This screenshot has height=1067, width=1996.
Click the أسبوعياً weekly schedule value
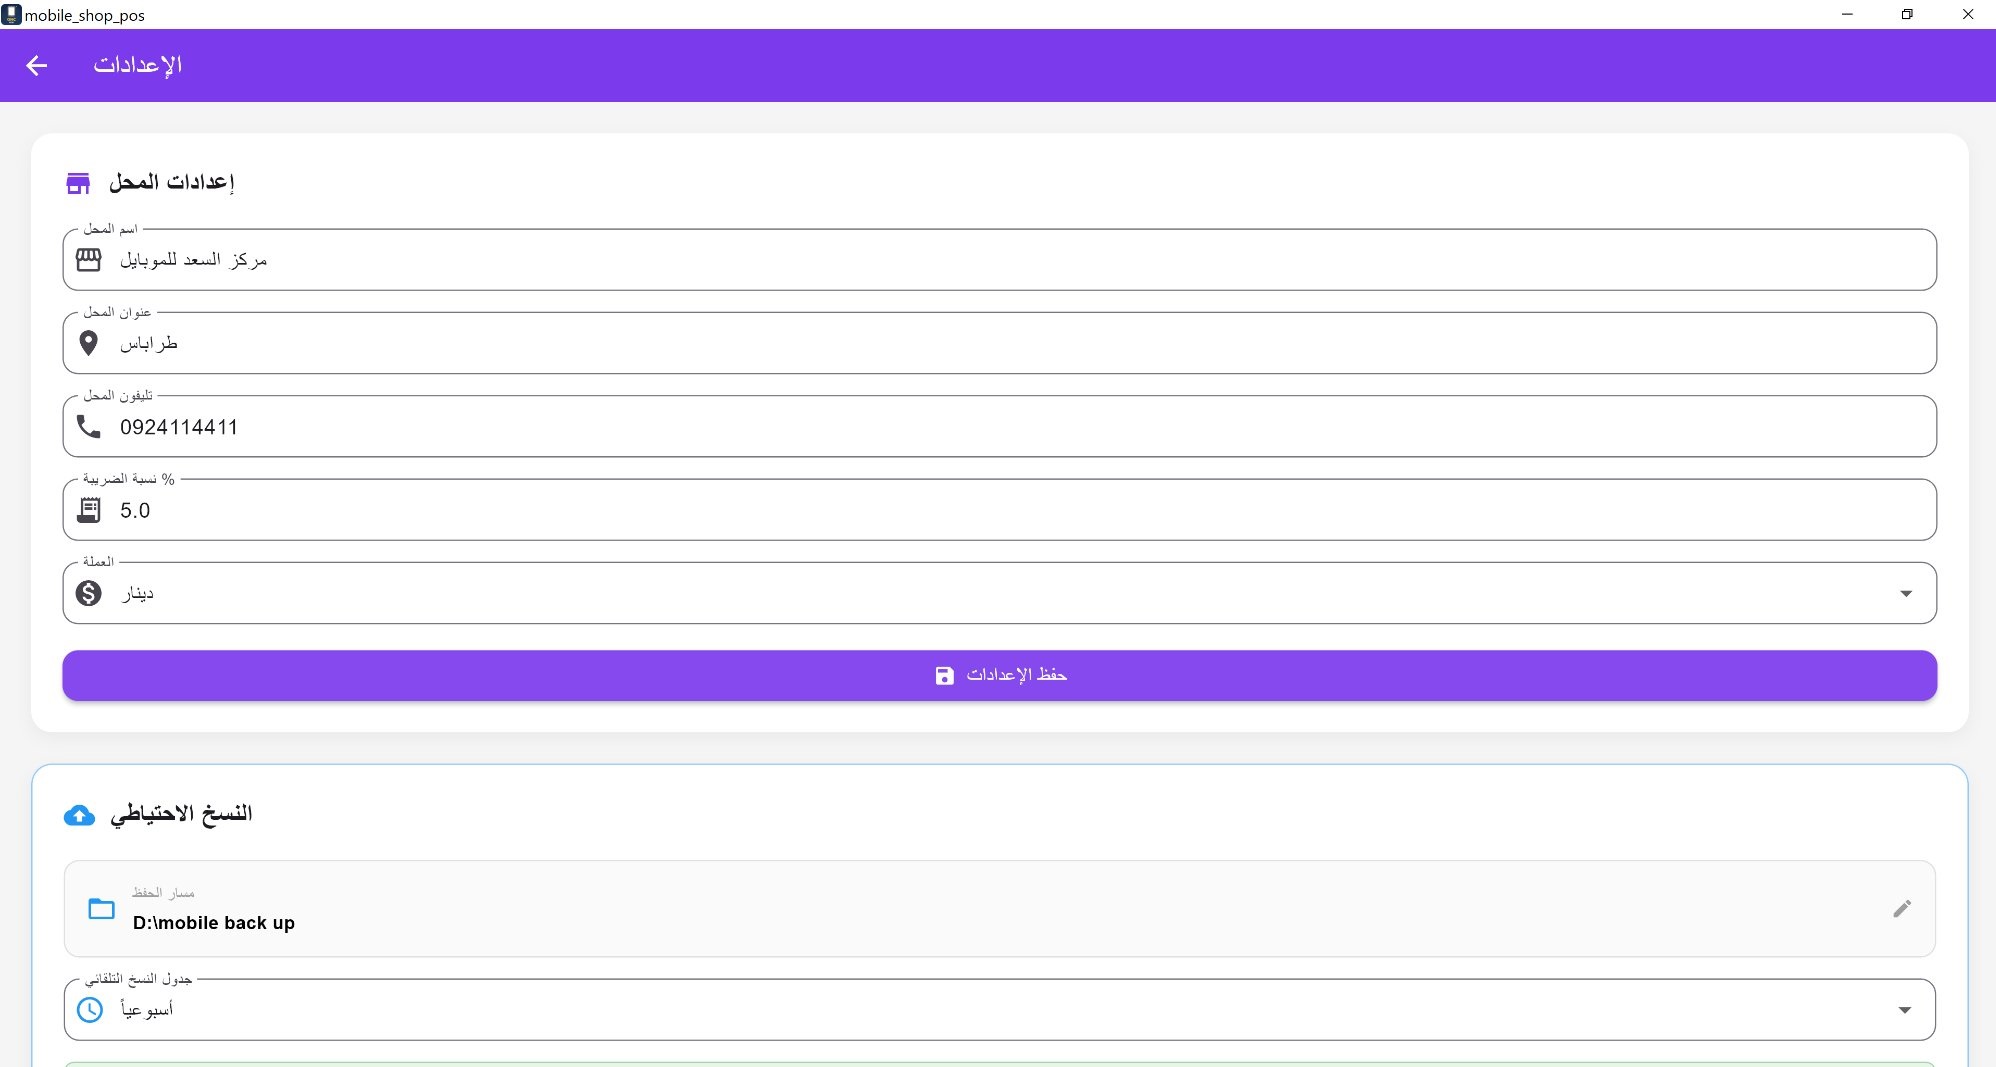147,1010
